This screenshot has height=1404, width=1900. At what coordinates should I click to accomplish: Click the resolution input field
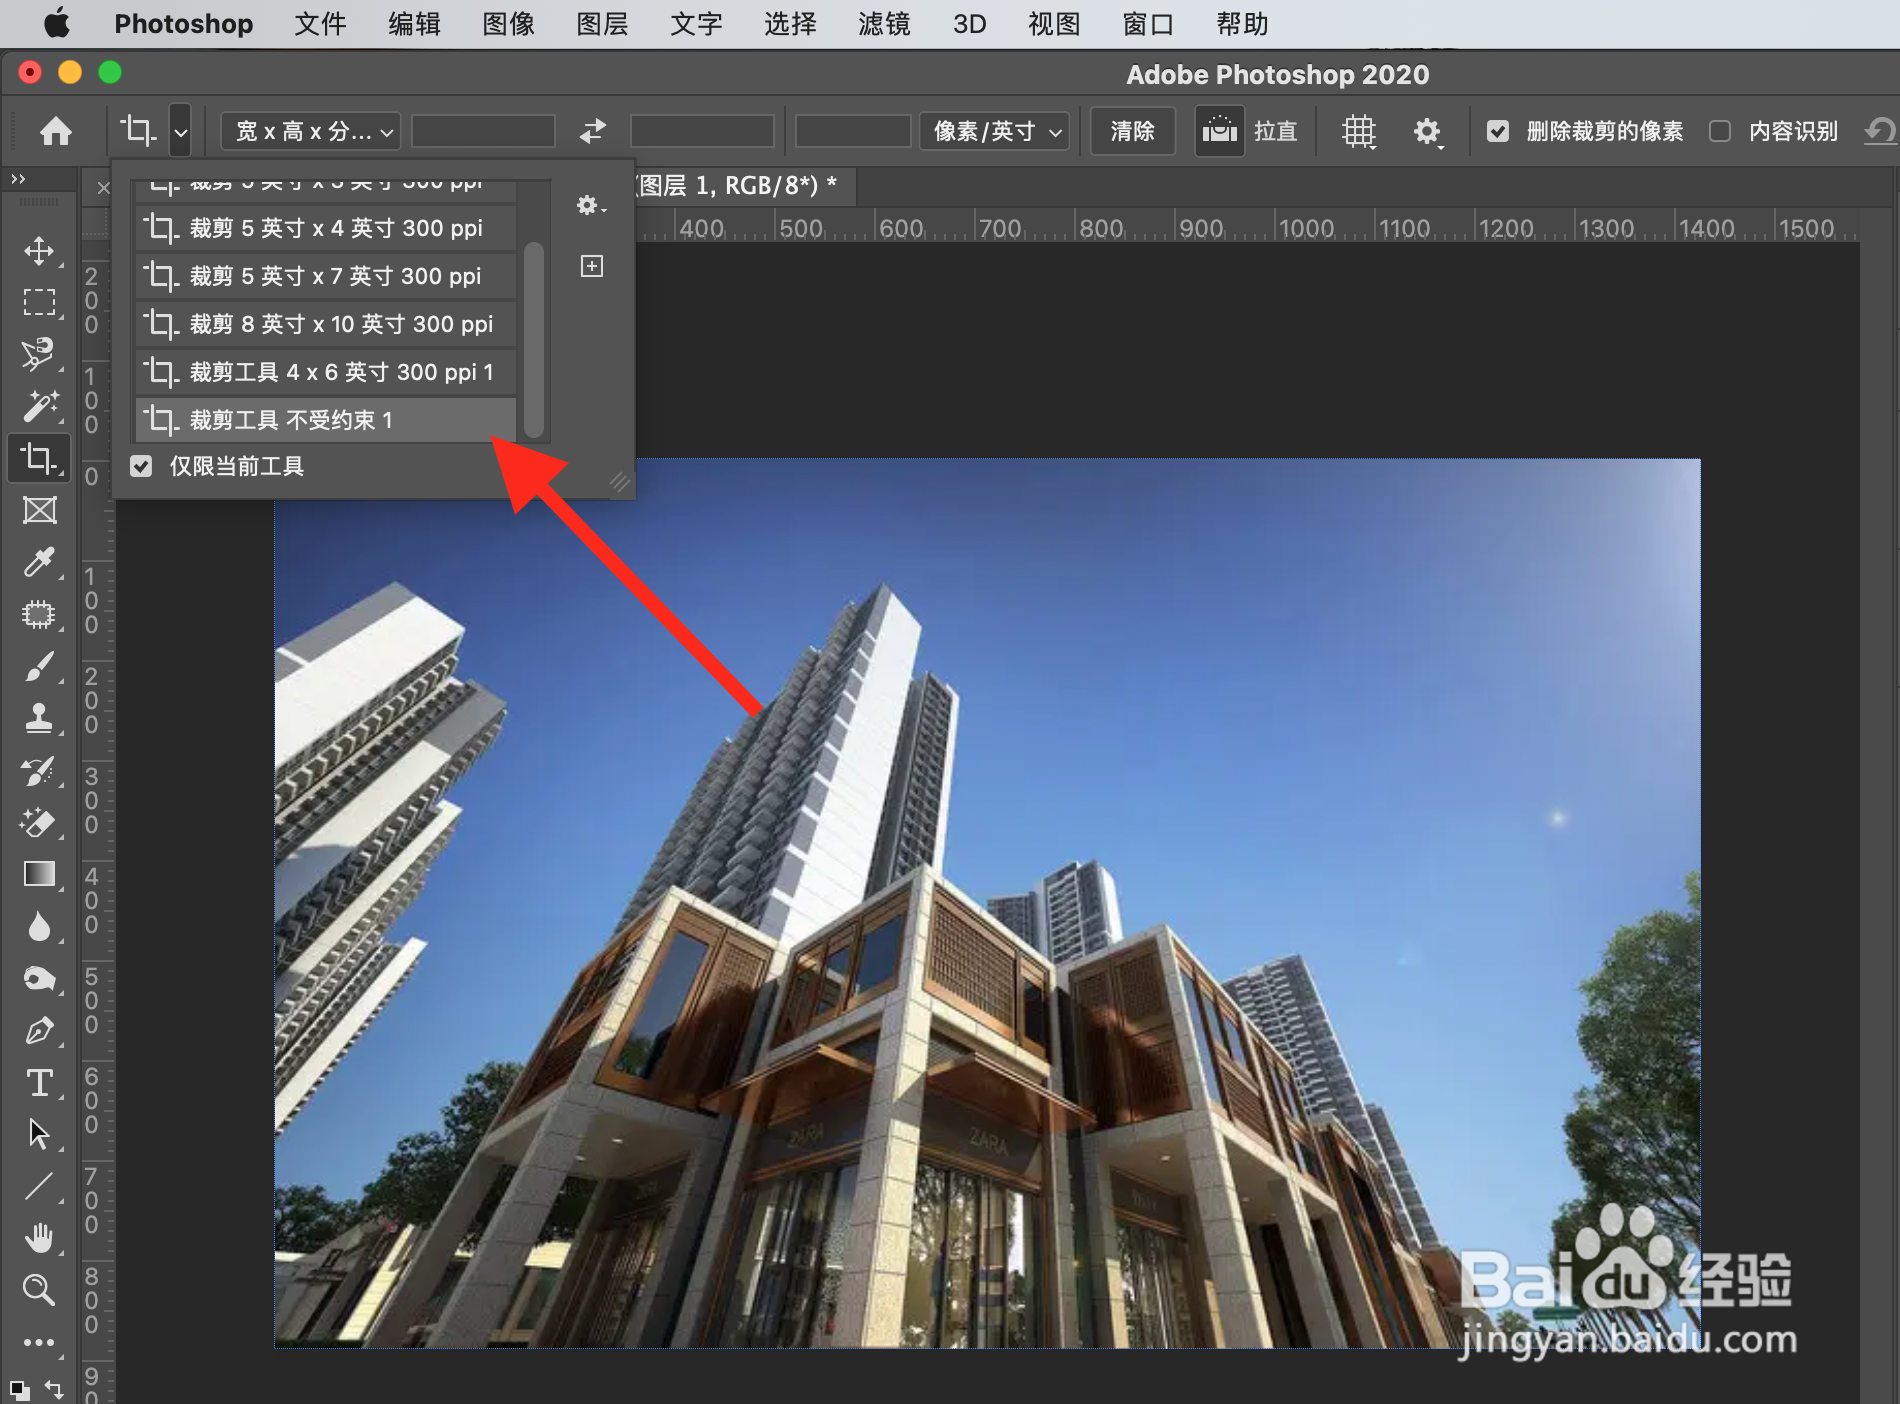coord(853,131)
